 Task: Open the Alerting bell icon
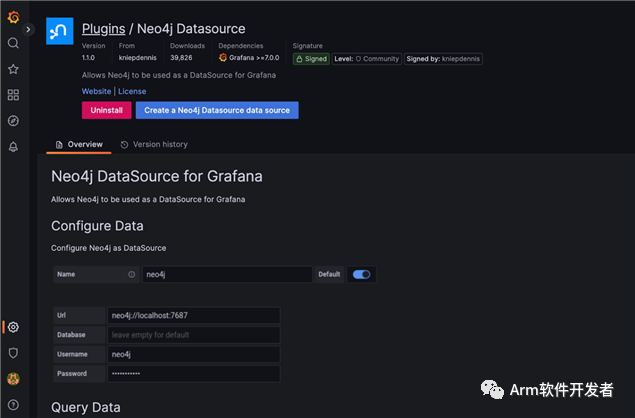tap(13, 147)
